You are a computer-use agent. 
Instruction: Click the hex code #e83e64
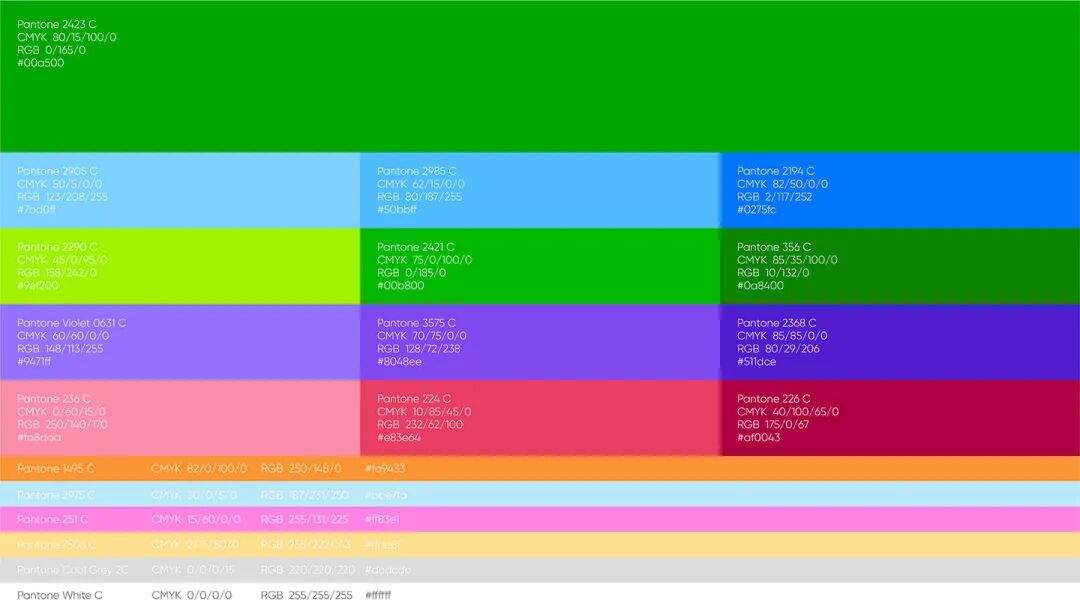pyautogui.click(x=399, y=437)
